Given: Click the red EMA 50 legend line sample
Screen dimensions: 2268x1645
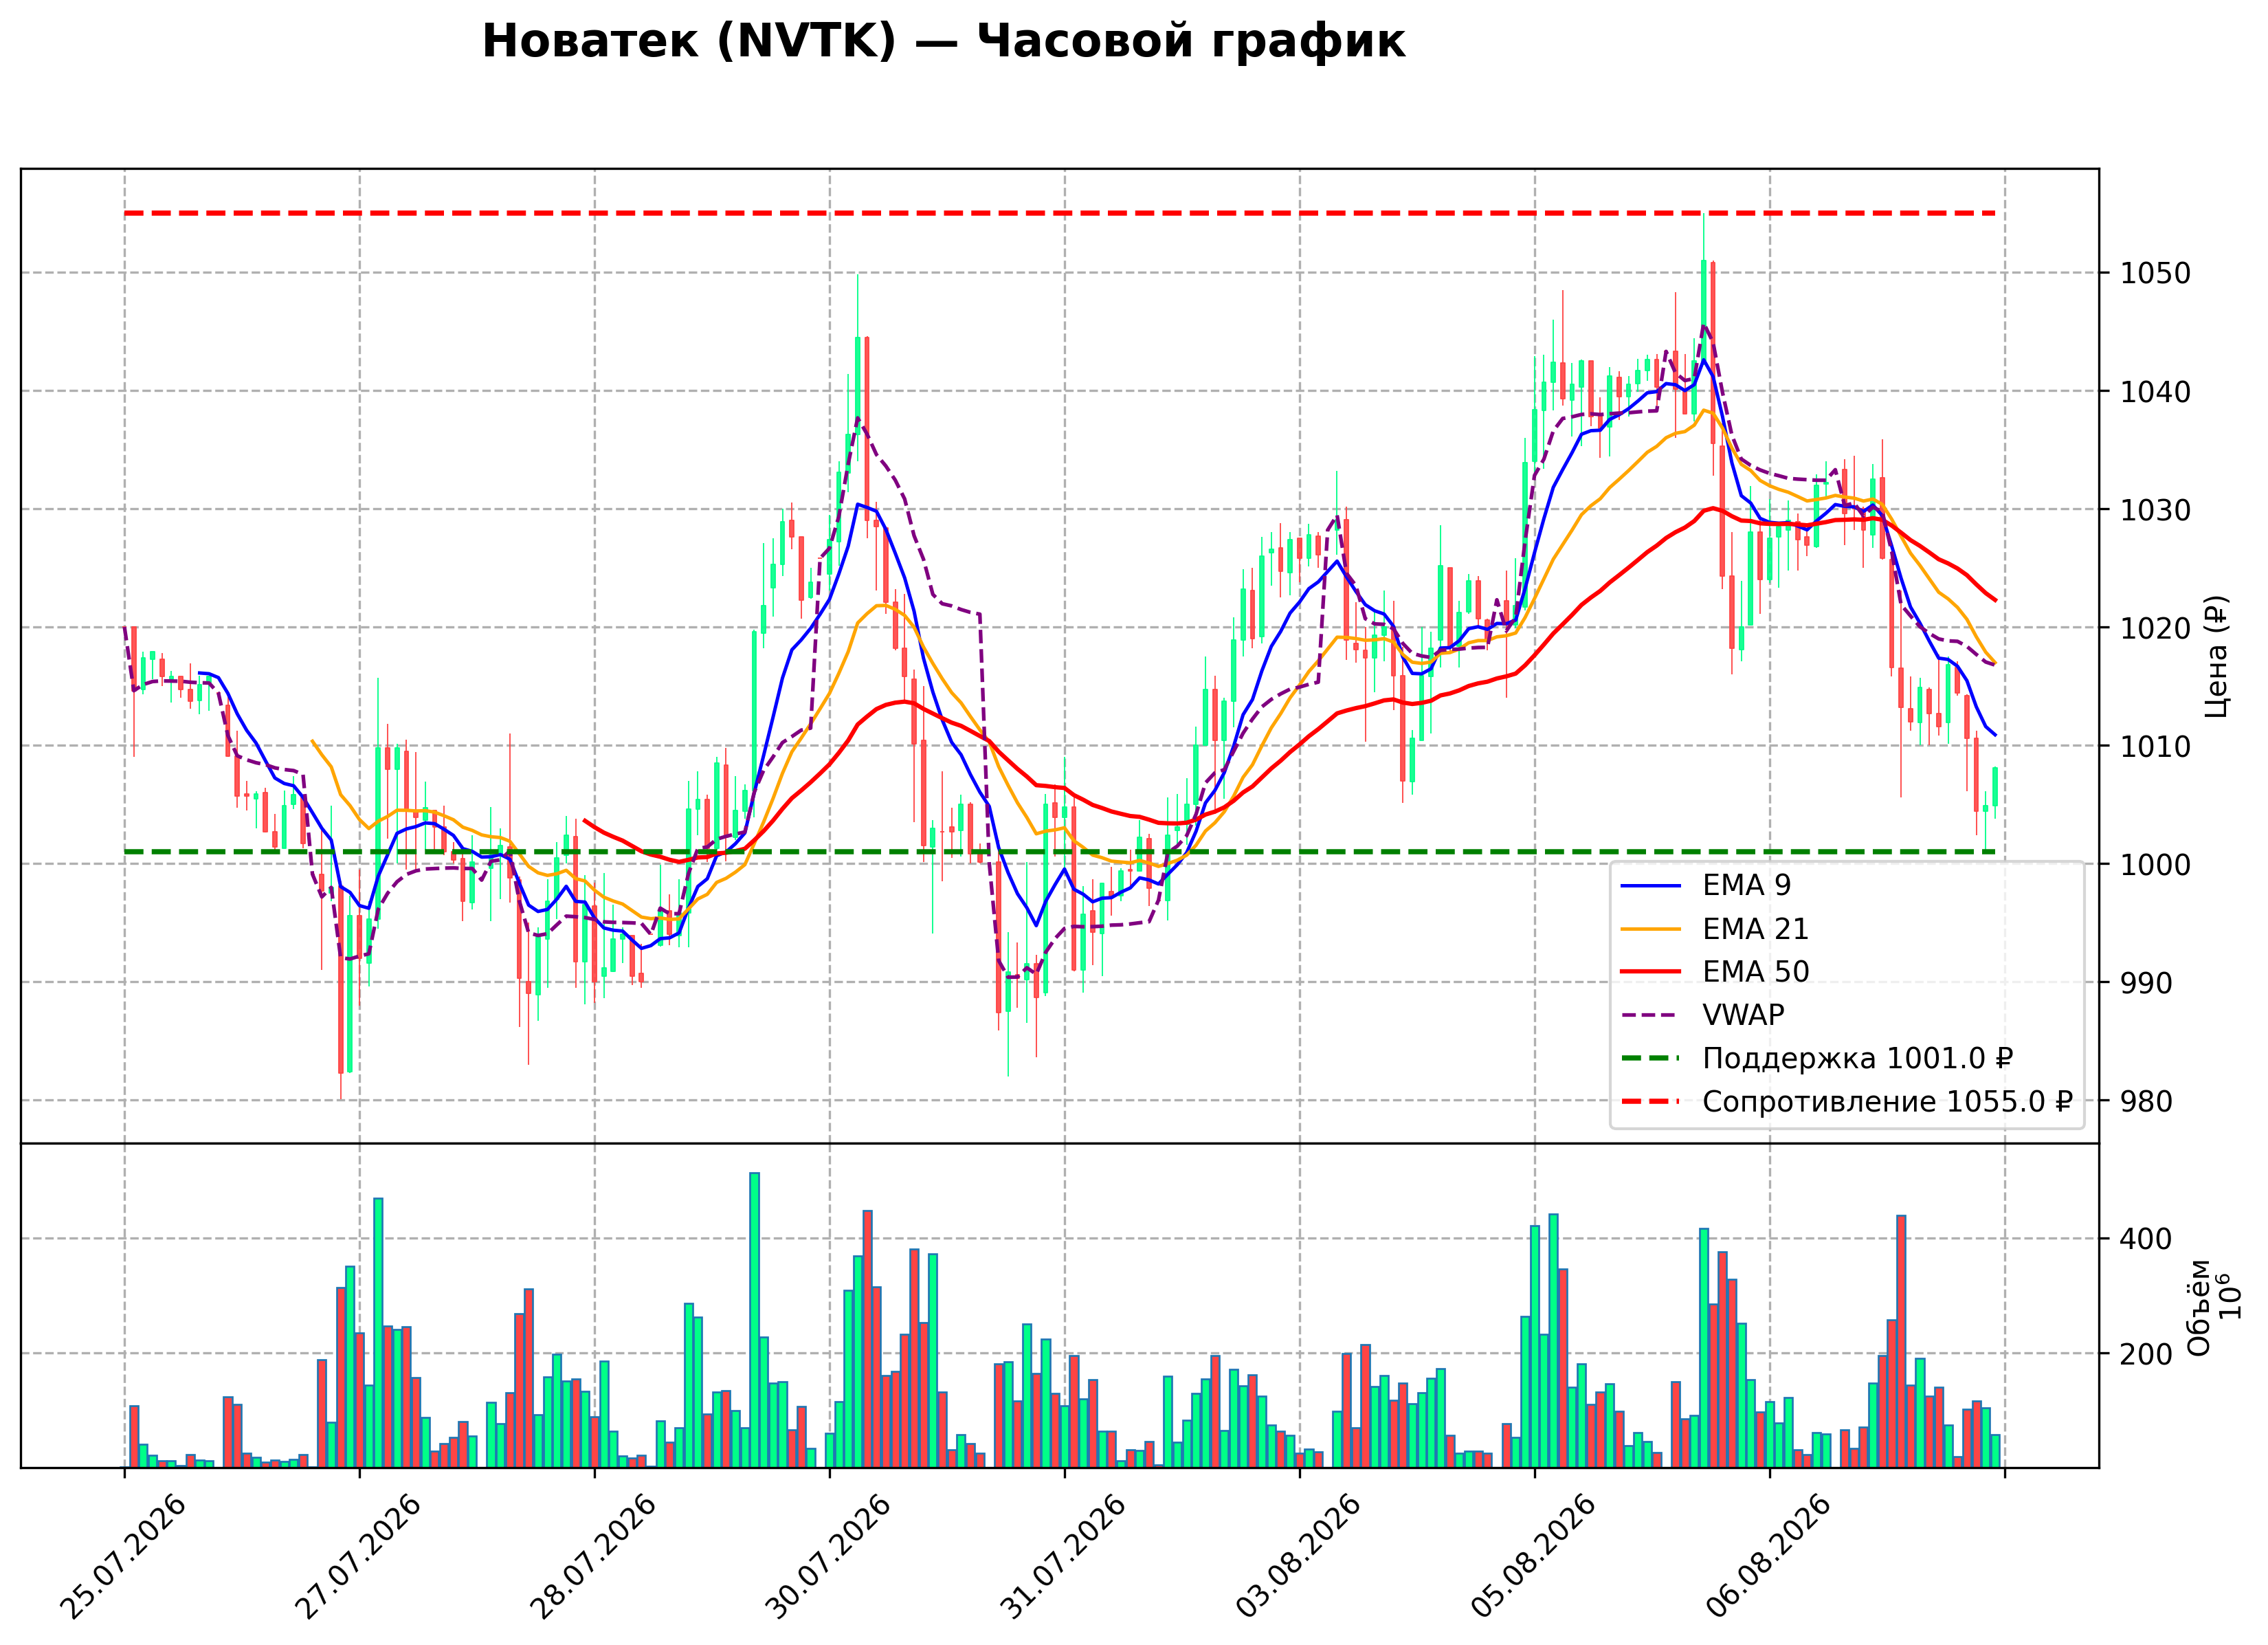Looking at the screenshot, I should 1650,972.
